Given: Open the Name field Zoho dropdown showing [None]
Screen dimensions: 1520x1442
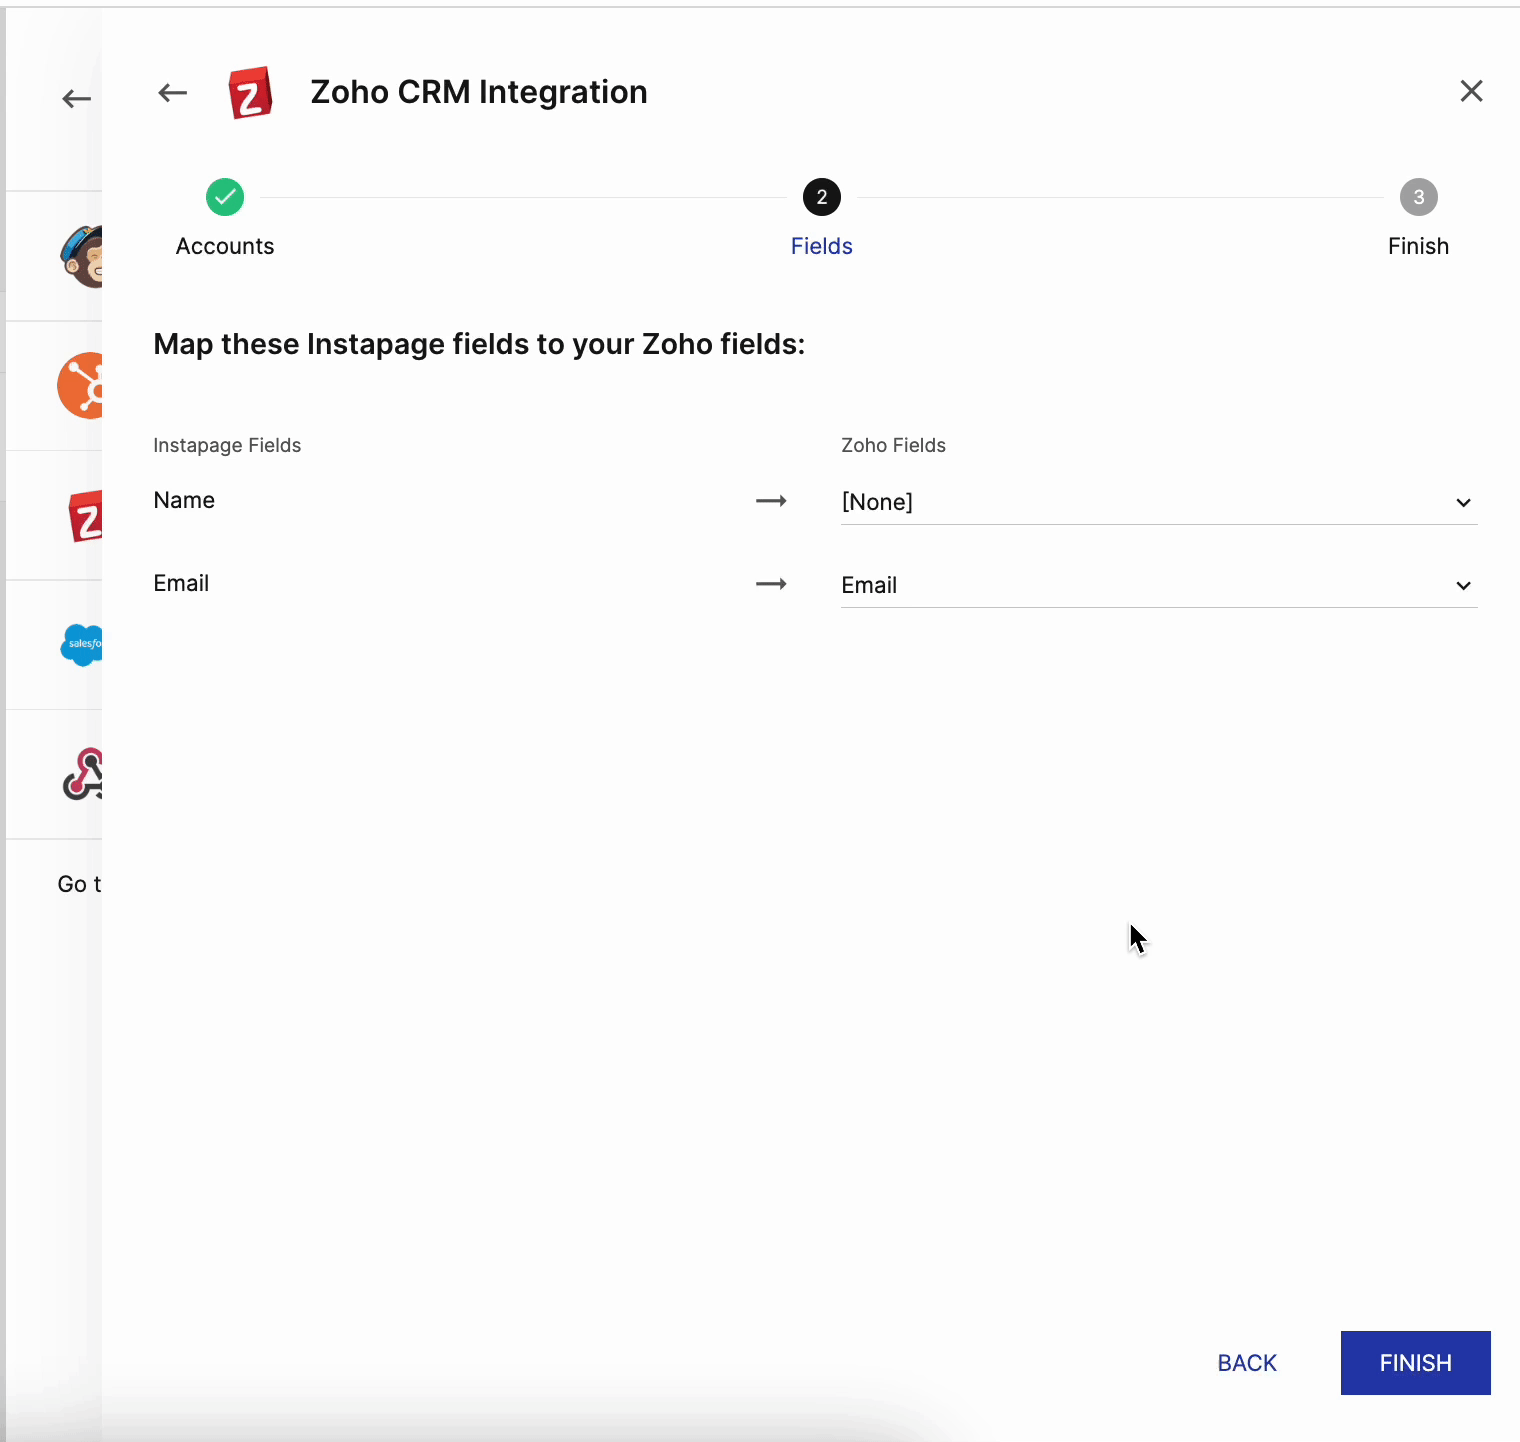Looking at the screenshot, I should (1140, 502).
